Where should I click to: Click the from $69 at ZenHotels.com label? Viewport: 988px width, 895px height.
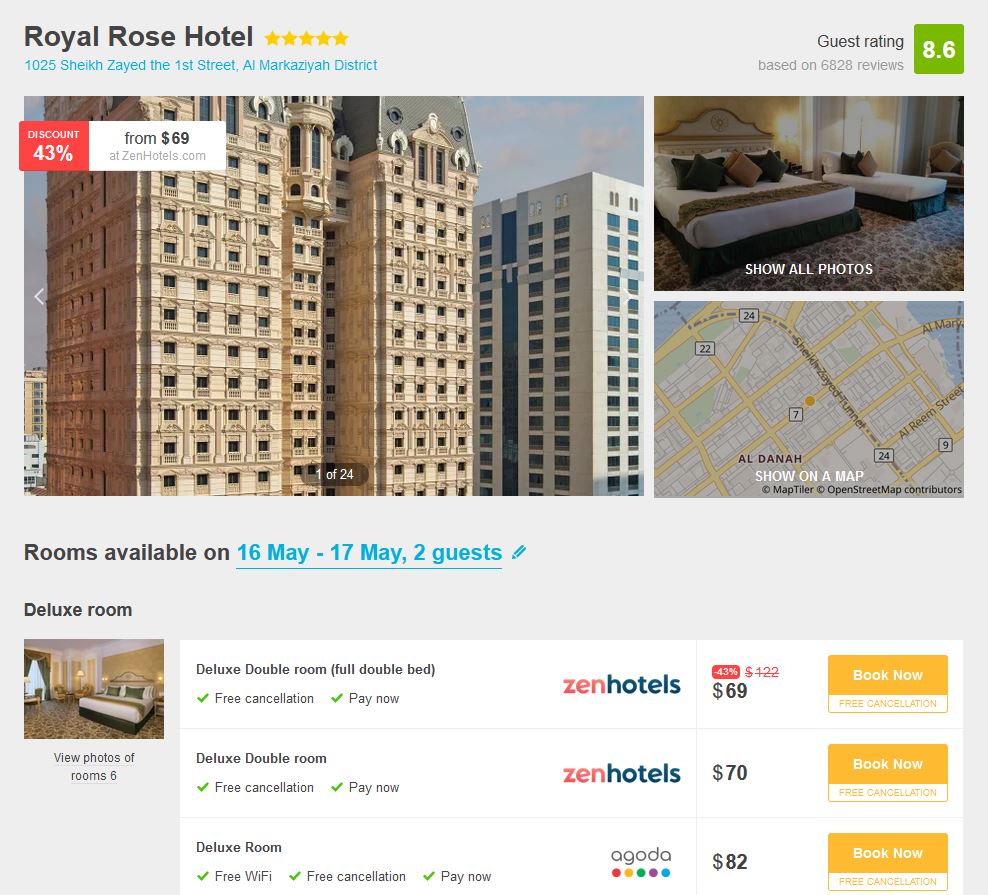coord(157,146)
